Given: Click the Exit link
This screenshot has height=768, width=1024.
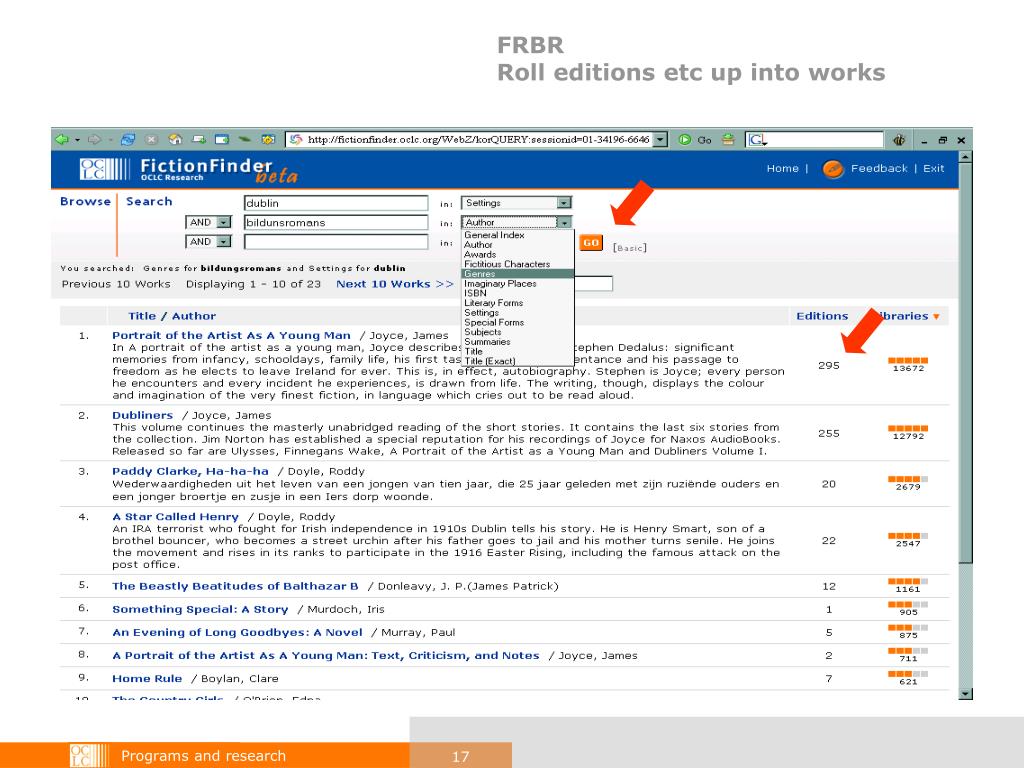Looking at the screenshot, I should click(933, 168).
